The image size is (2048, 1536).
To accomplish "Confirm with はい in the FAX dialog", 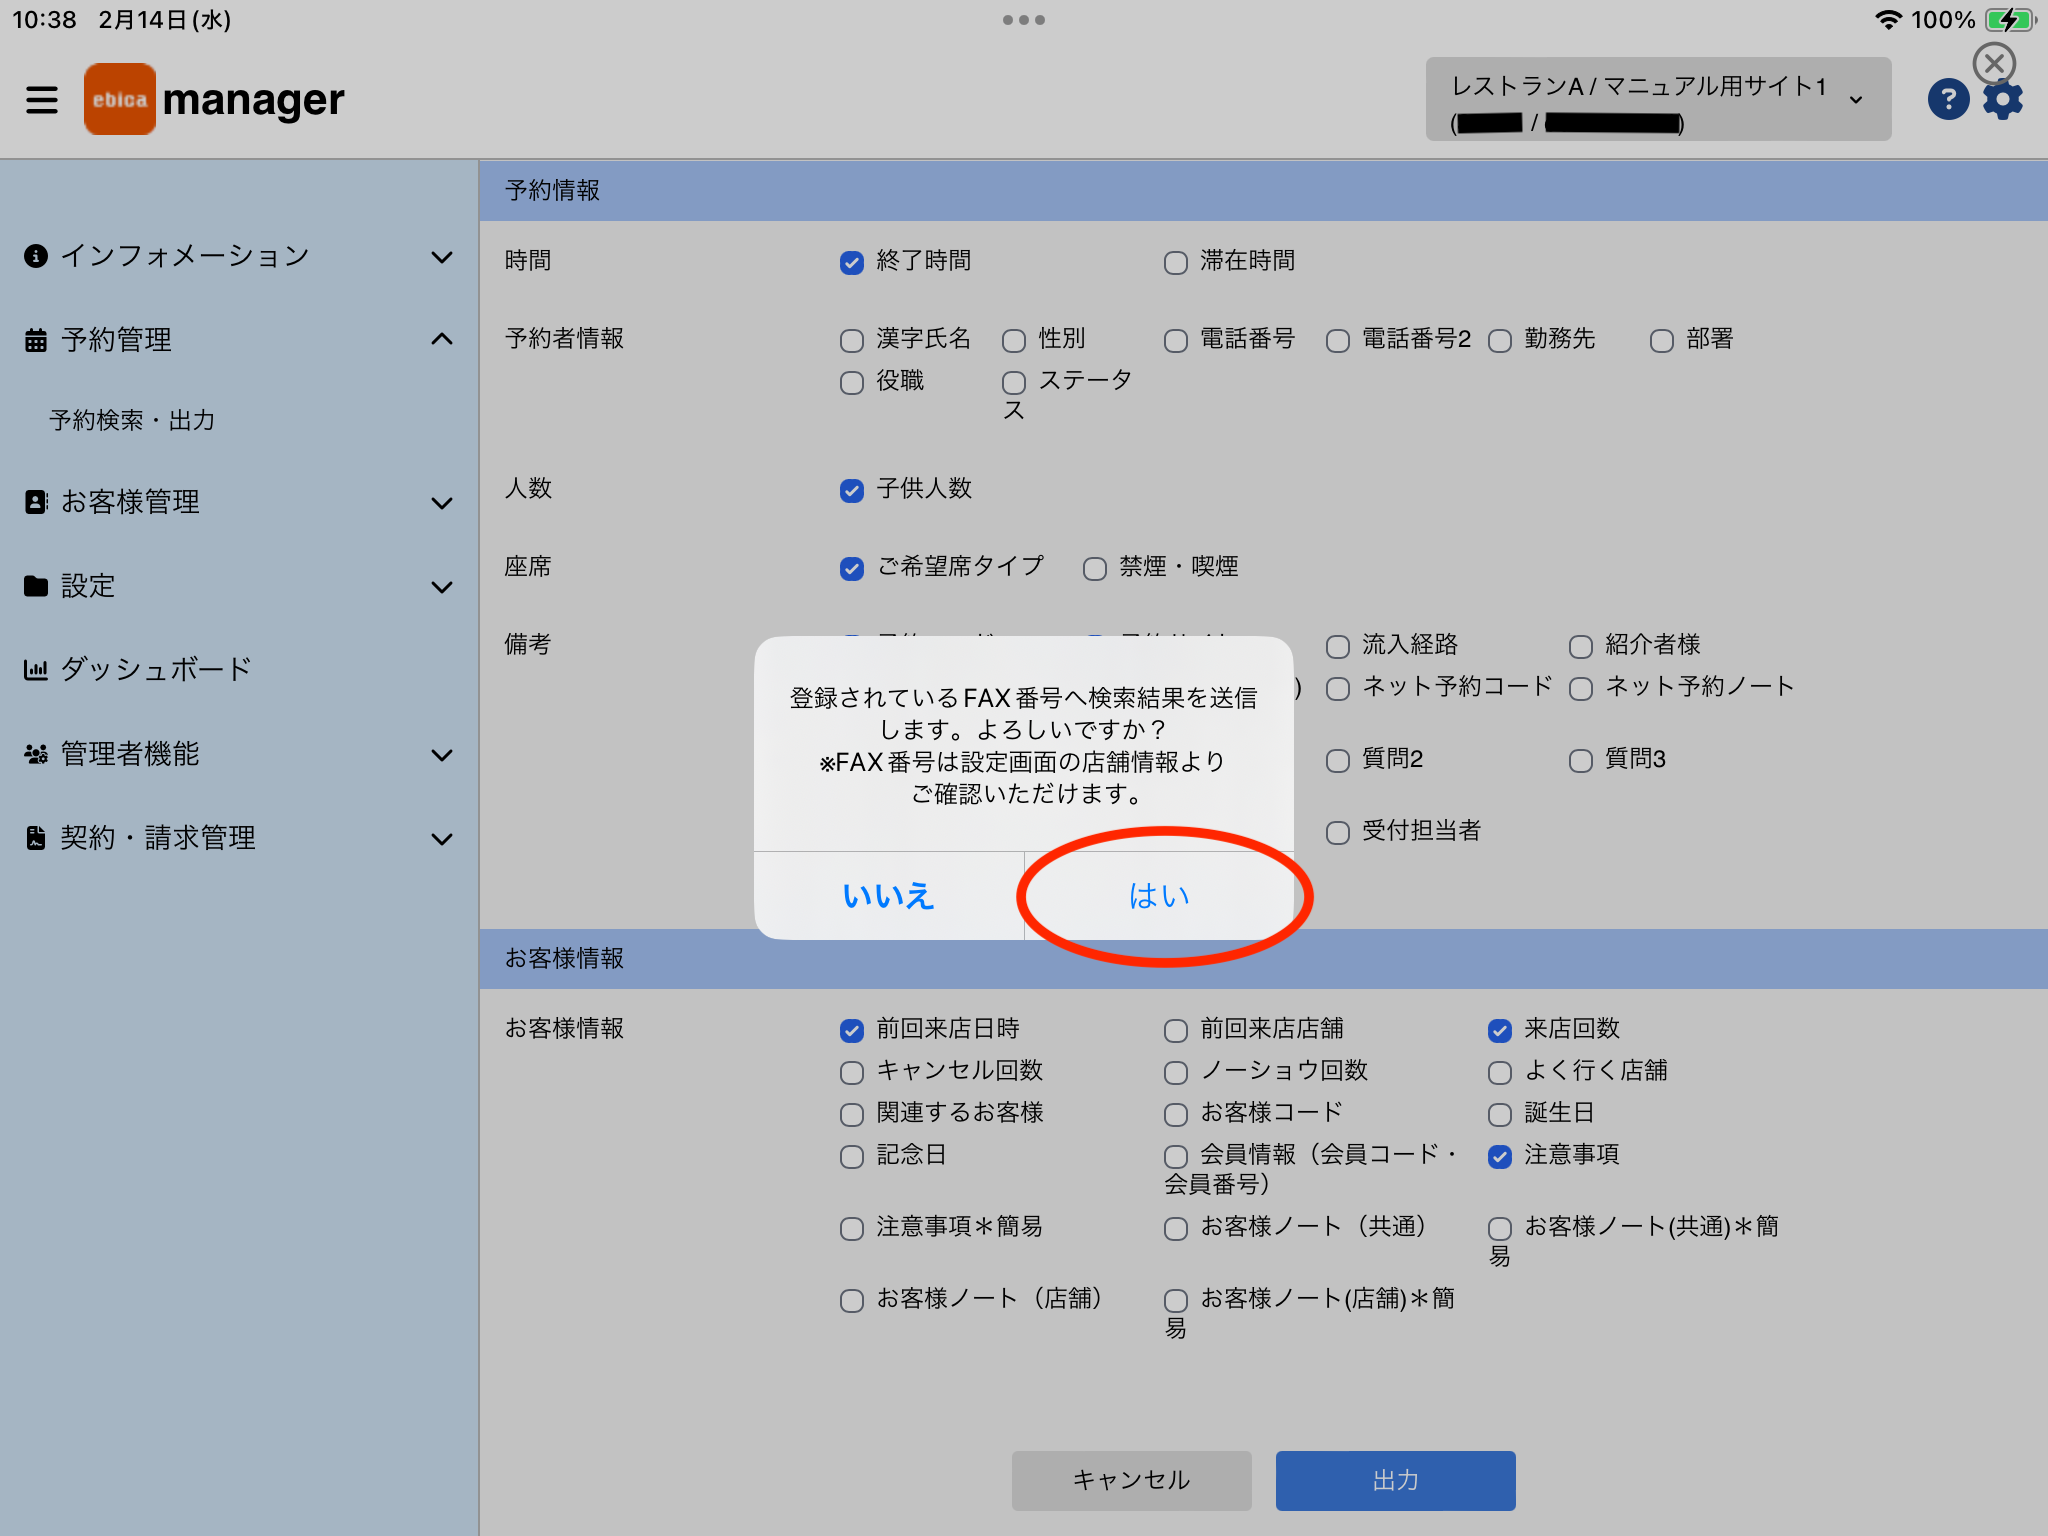I will [1159, 896].
